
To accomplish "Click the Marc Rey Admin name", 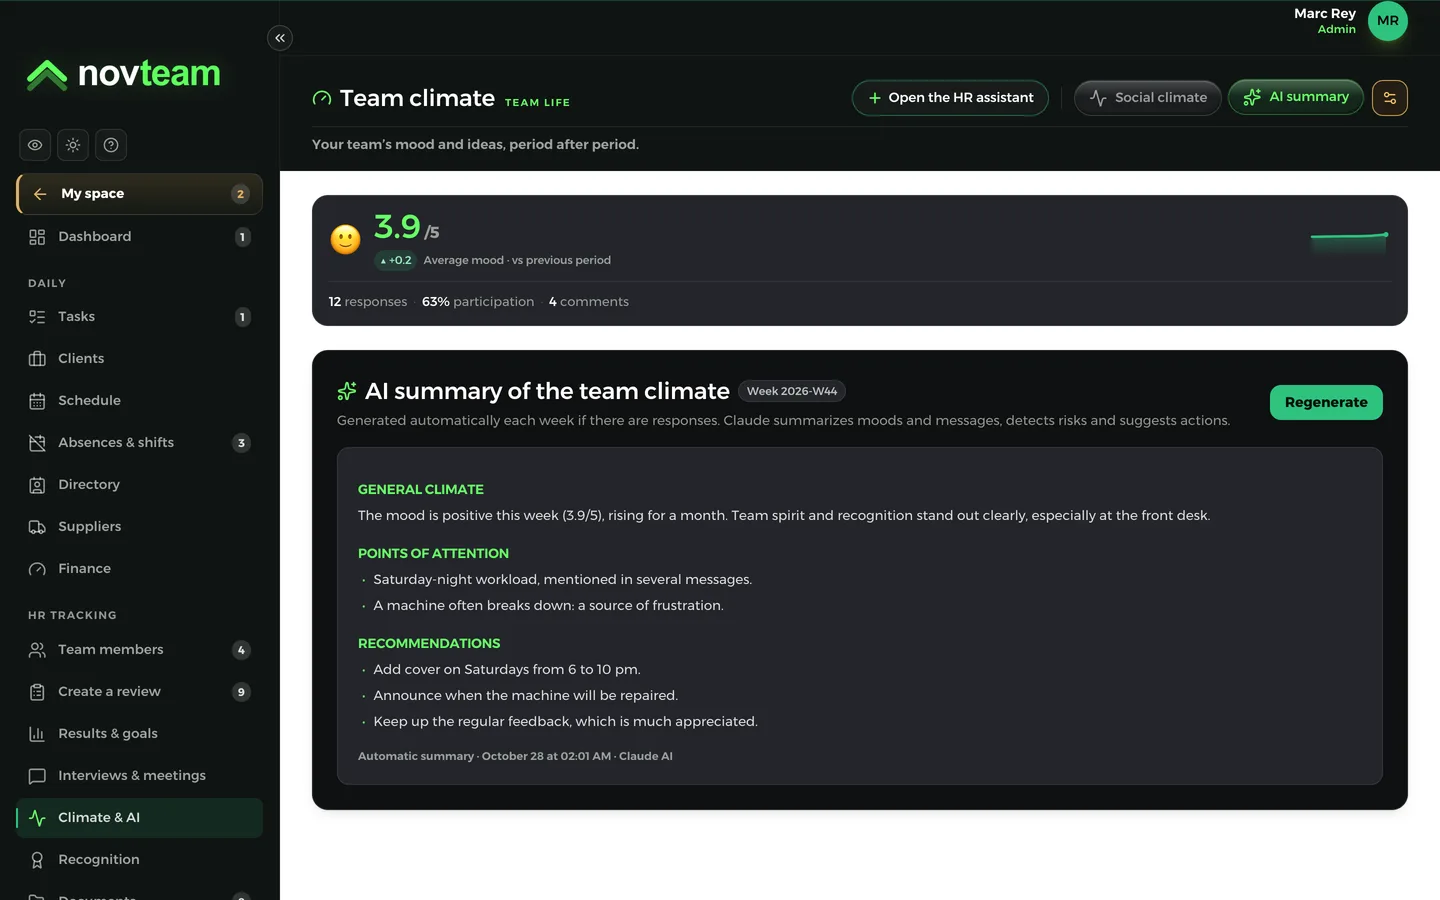I will [1325, 21].
